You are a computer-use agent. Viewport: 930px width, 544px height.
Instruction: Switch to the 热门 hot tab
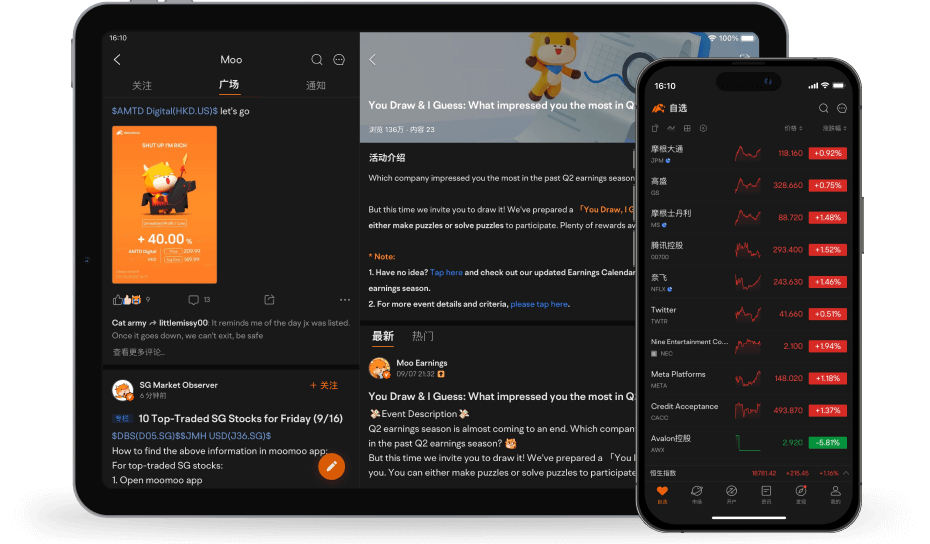[422, 336]
